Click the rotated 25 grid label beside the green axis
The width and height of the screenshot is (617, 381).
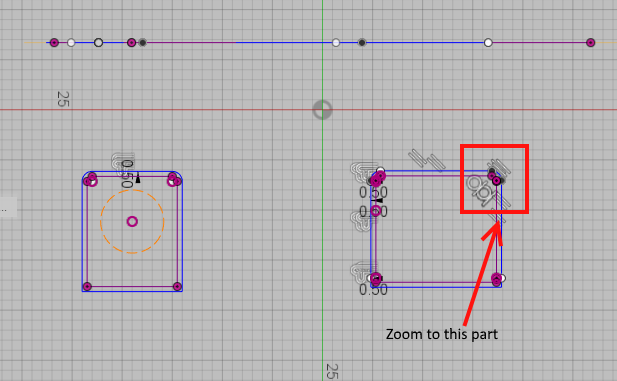pyautogui.click(x=332, y=371)
